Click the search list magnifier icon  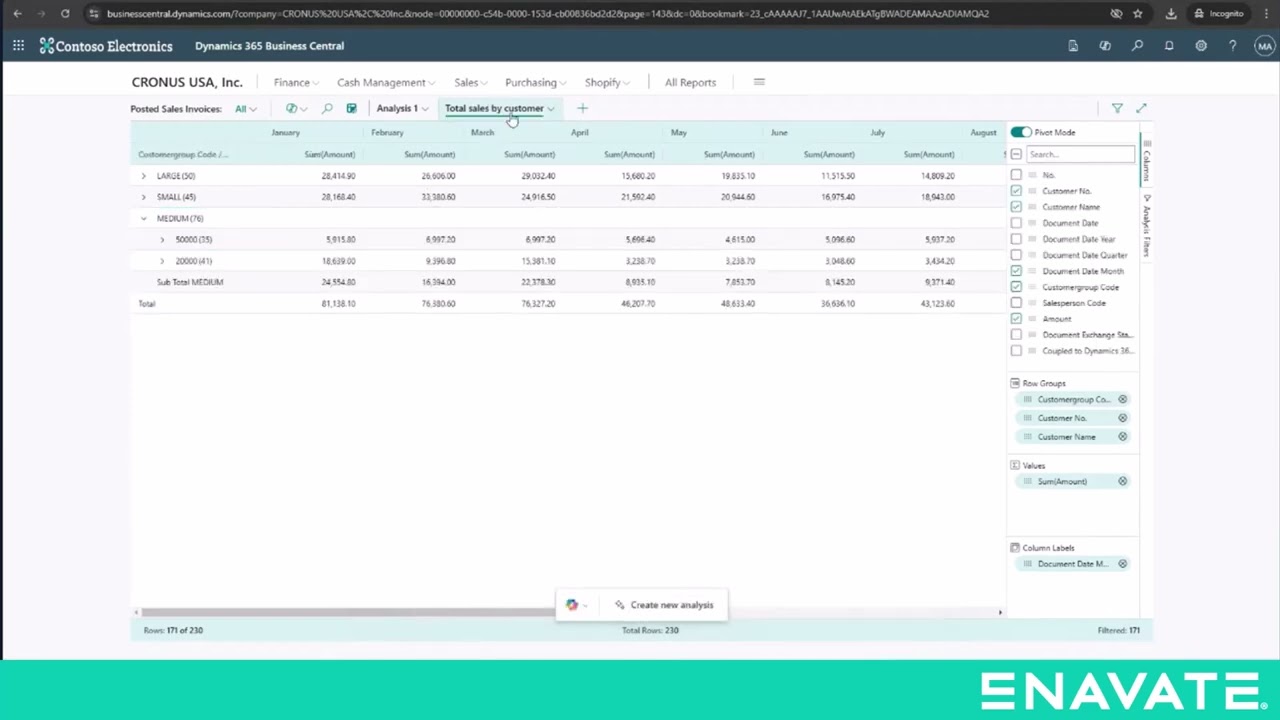click(327, 108)
